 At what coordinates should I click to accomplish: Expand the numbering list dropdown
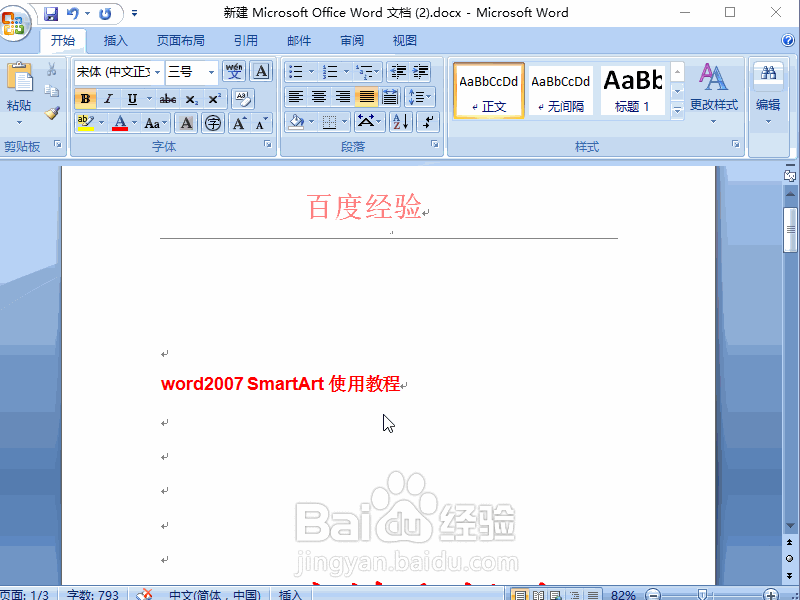pos(346,72)
